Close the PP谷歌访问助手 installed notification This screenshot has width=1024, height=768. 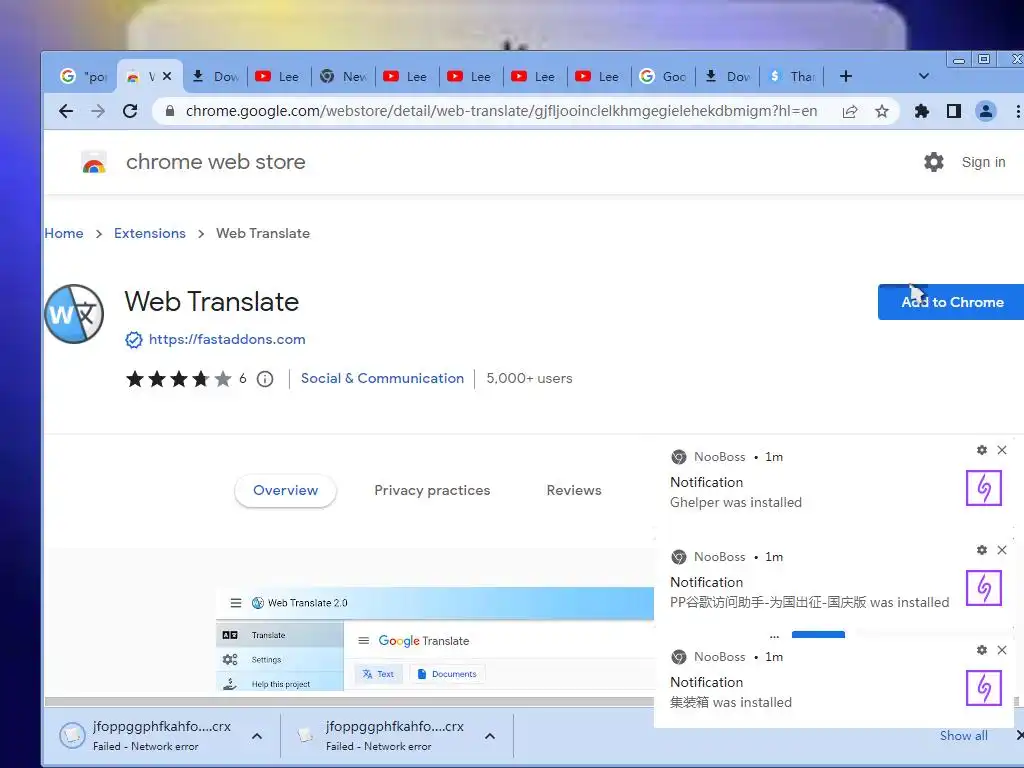click(x=1002, y=550)
